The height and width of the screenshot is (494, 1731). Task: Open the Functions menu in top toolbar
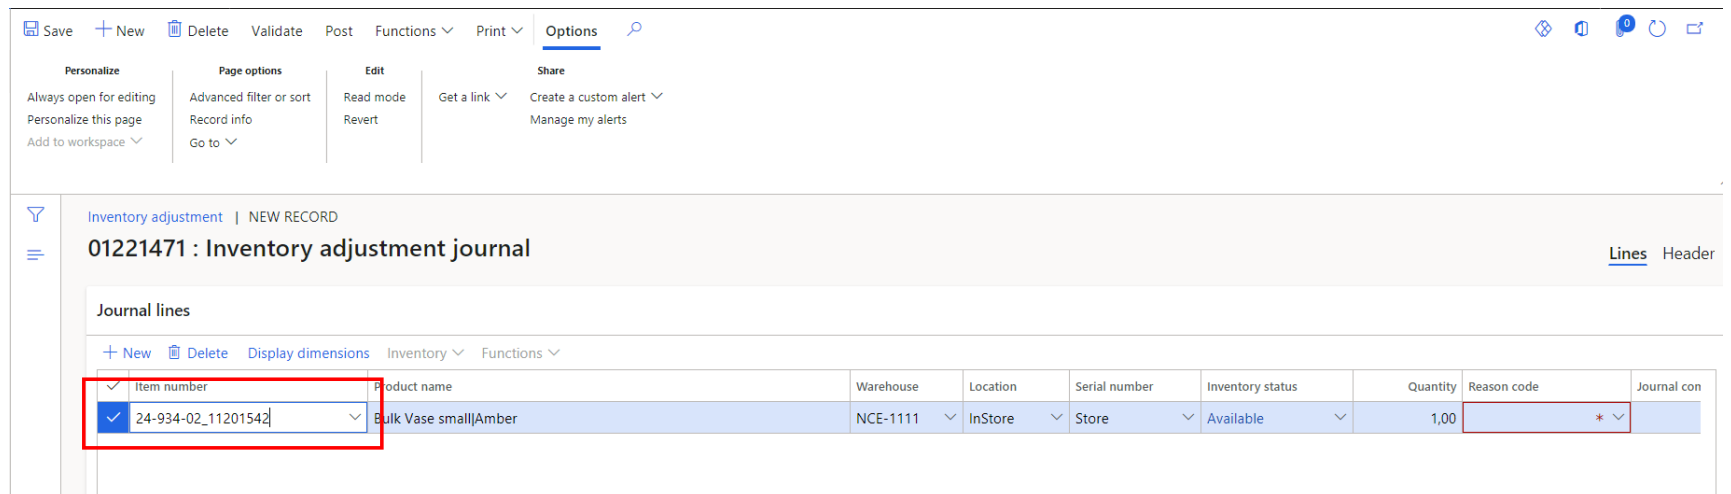point(413,31)
